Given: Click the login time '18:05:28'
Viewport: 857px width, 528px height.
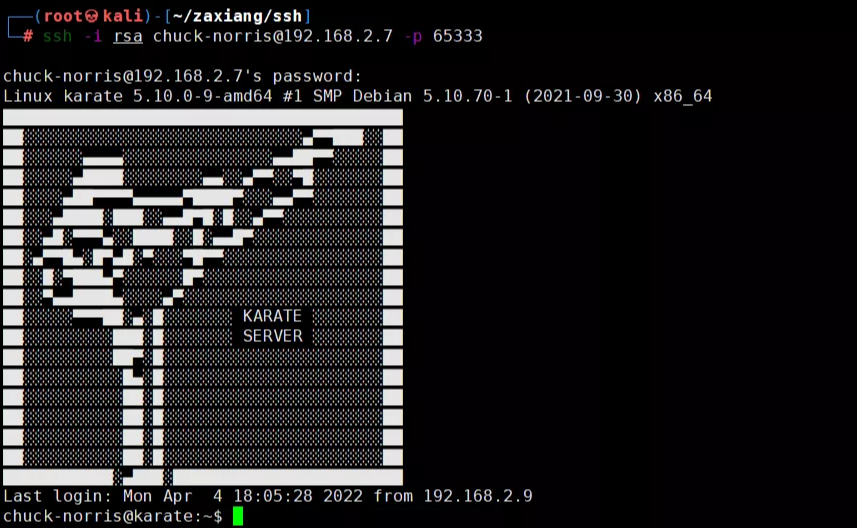Looking at the screenshot, I should pos(273,496).
